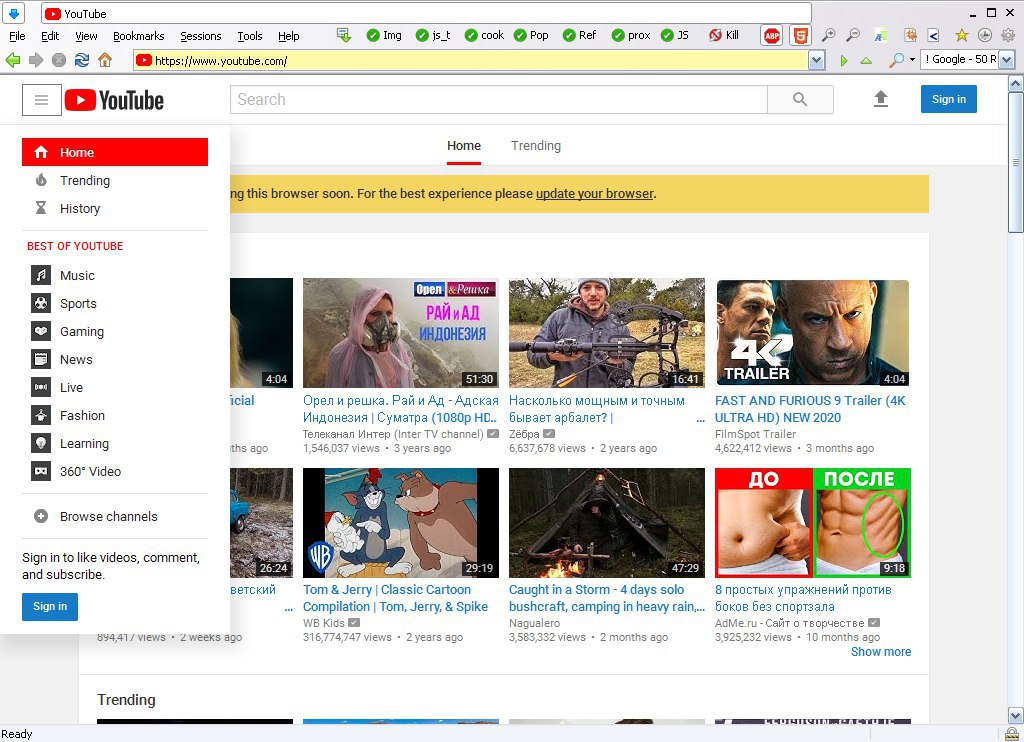Click the YouTube logo
The image size is (1024, 742).
tap(114, 100)
